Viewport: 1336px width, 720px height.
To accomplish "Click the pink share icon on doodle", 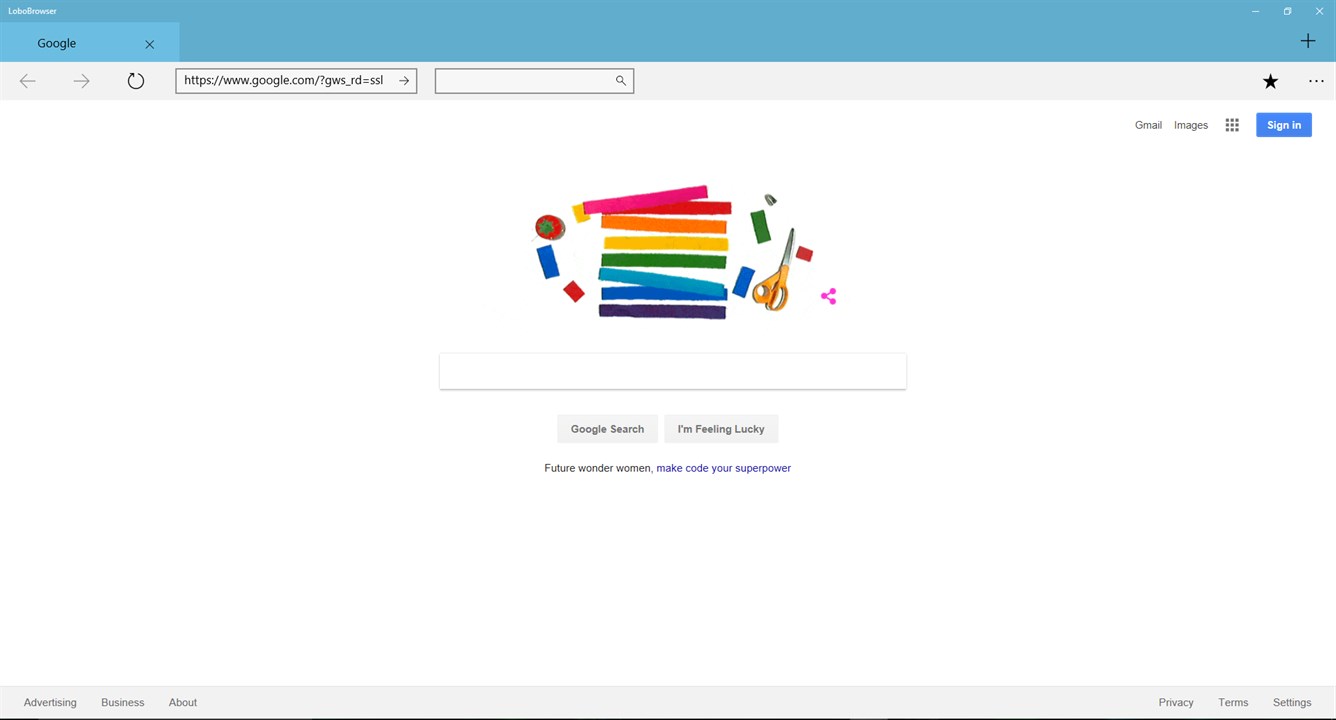I will coord(828,296).
